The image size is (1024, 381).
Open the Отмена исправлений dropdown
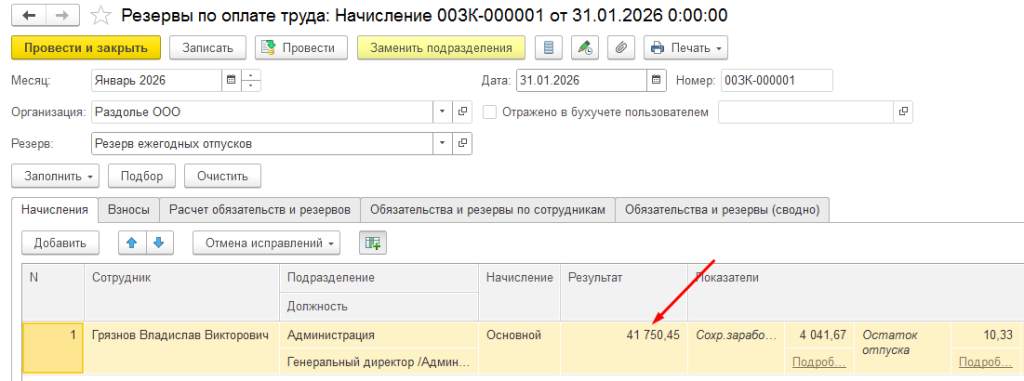pos(266,243)
